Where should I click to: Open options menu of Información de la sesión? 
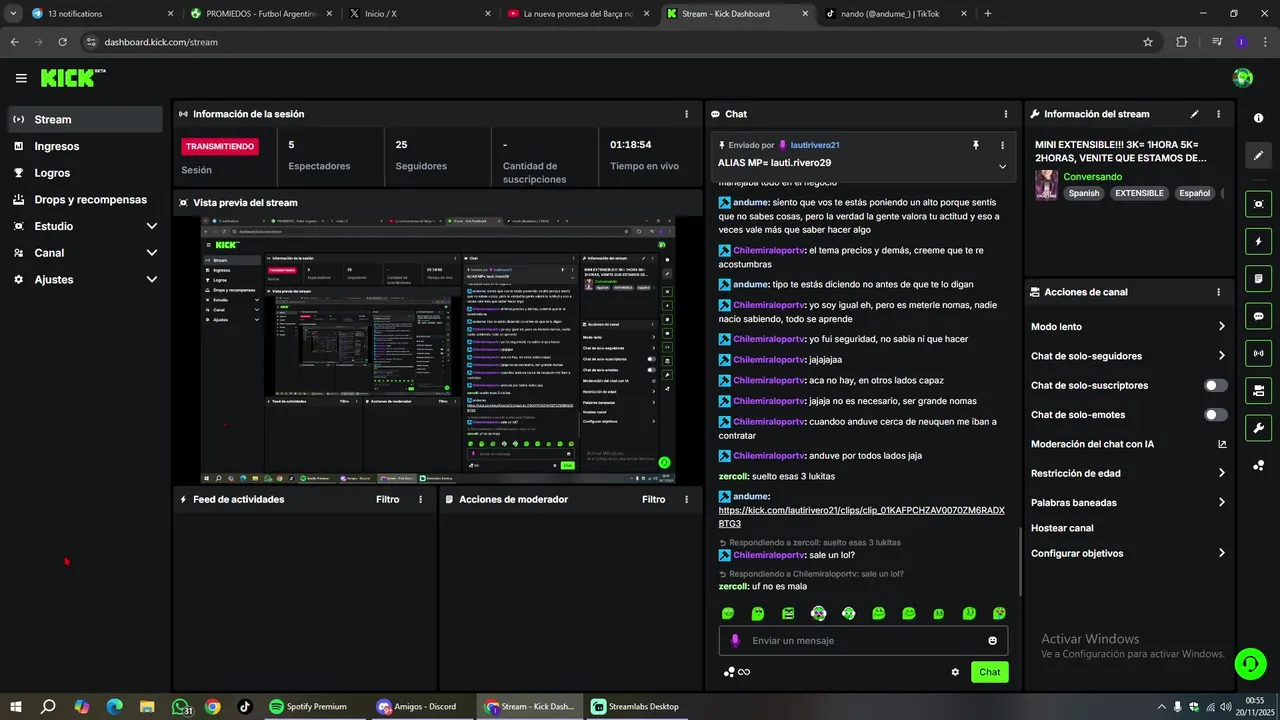pos(686,114)
